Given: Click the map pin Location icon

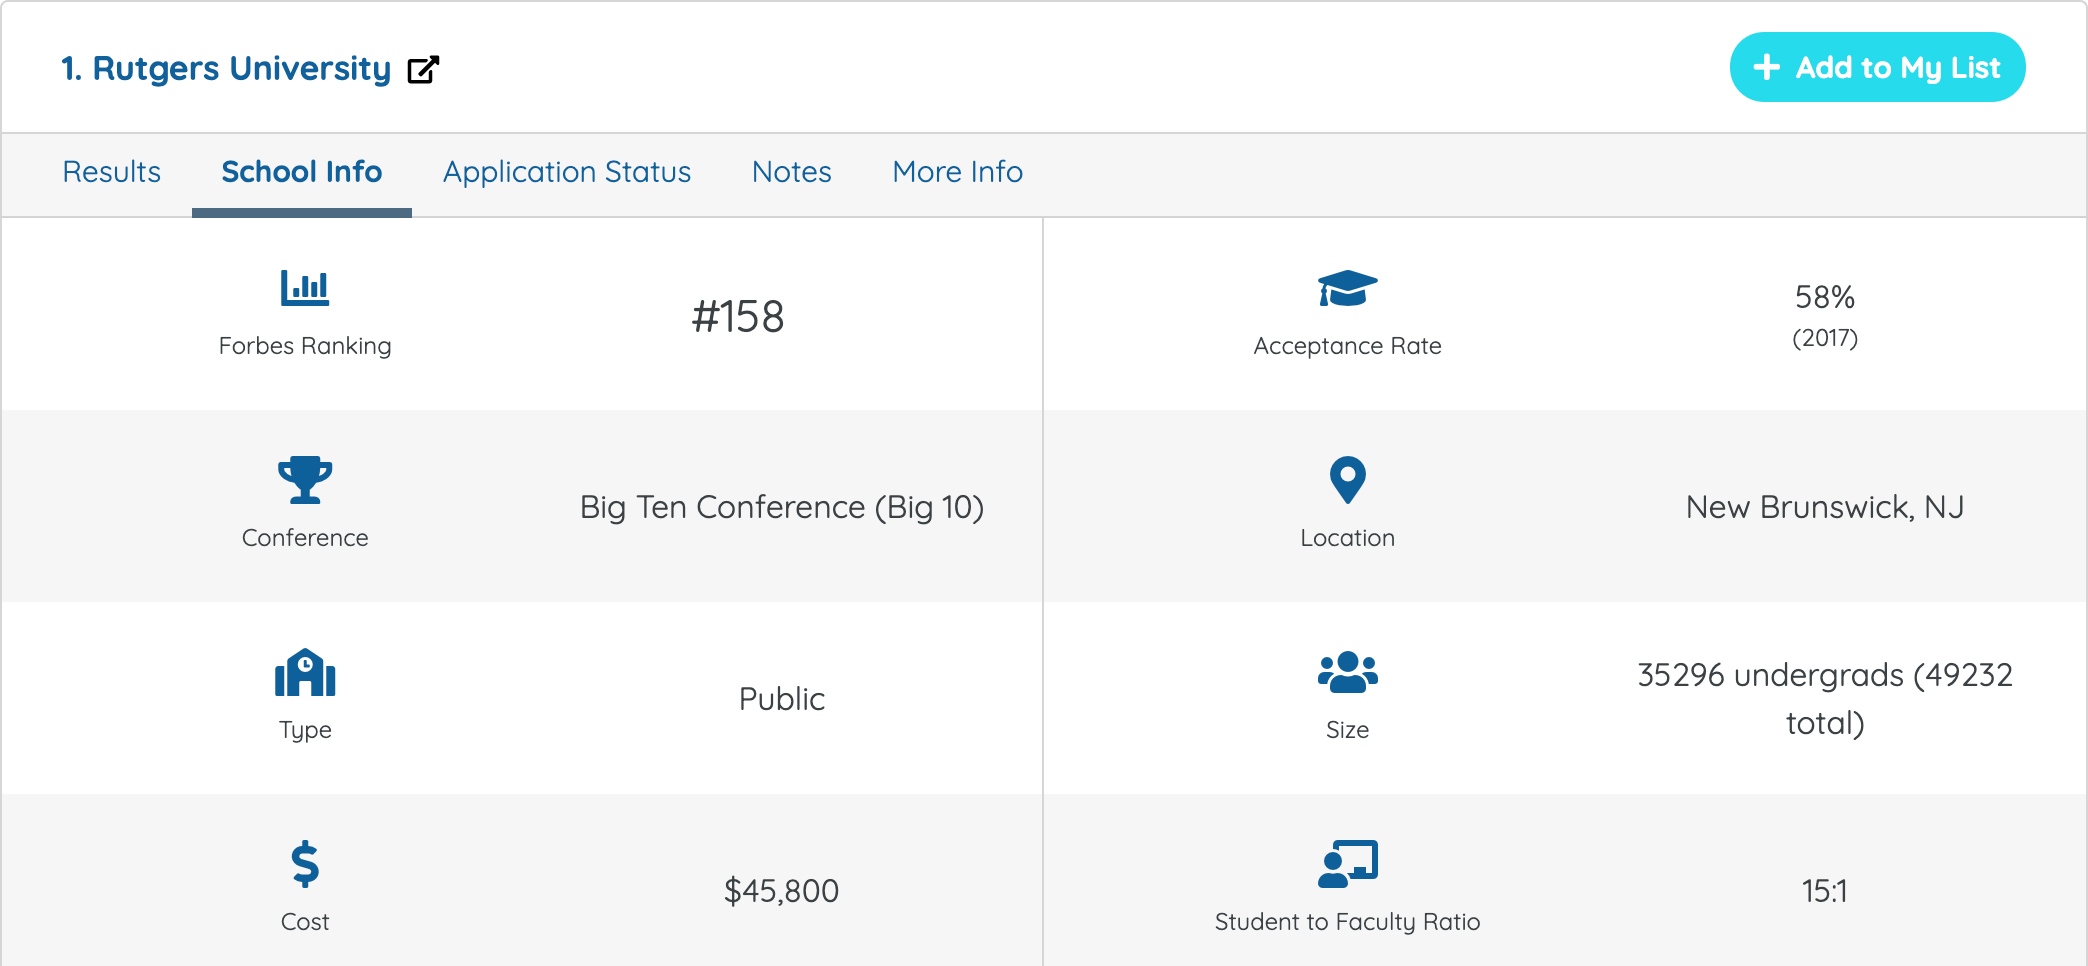Looking at the screenshot, I should click(x=1347, y=480).
